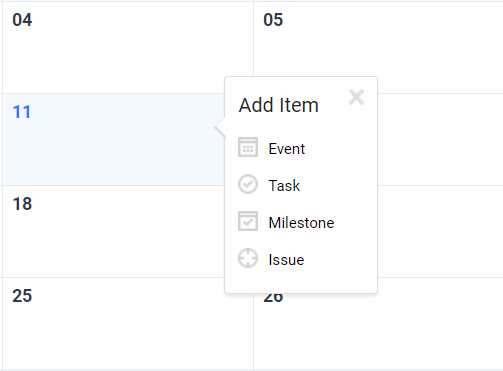Click the date number 25
This screenshot has height=371, width=503.
point(22,296)
